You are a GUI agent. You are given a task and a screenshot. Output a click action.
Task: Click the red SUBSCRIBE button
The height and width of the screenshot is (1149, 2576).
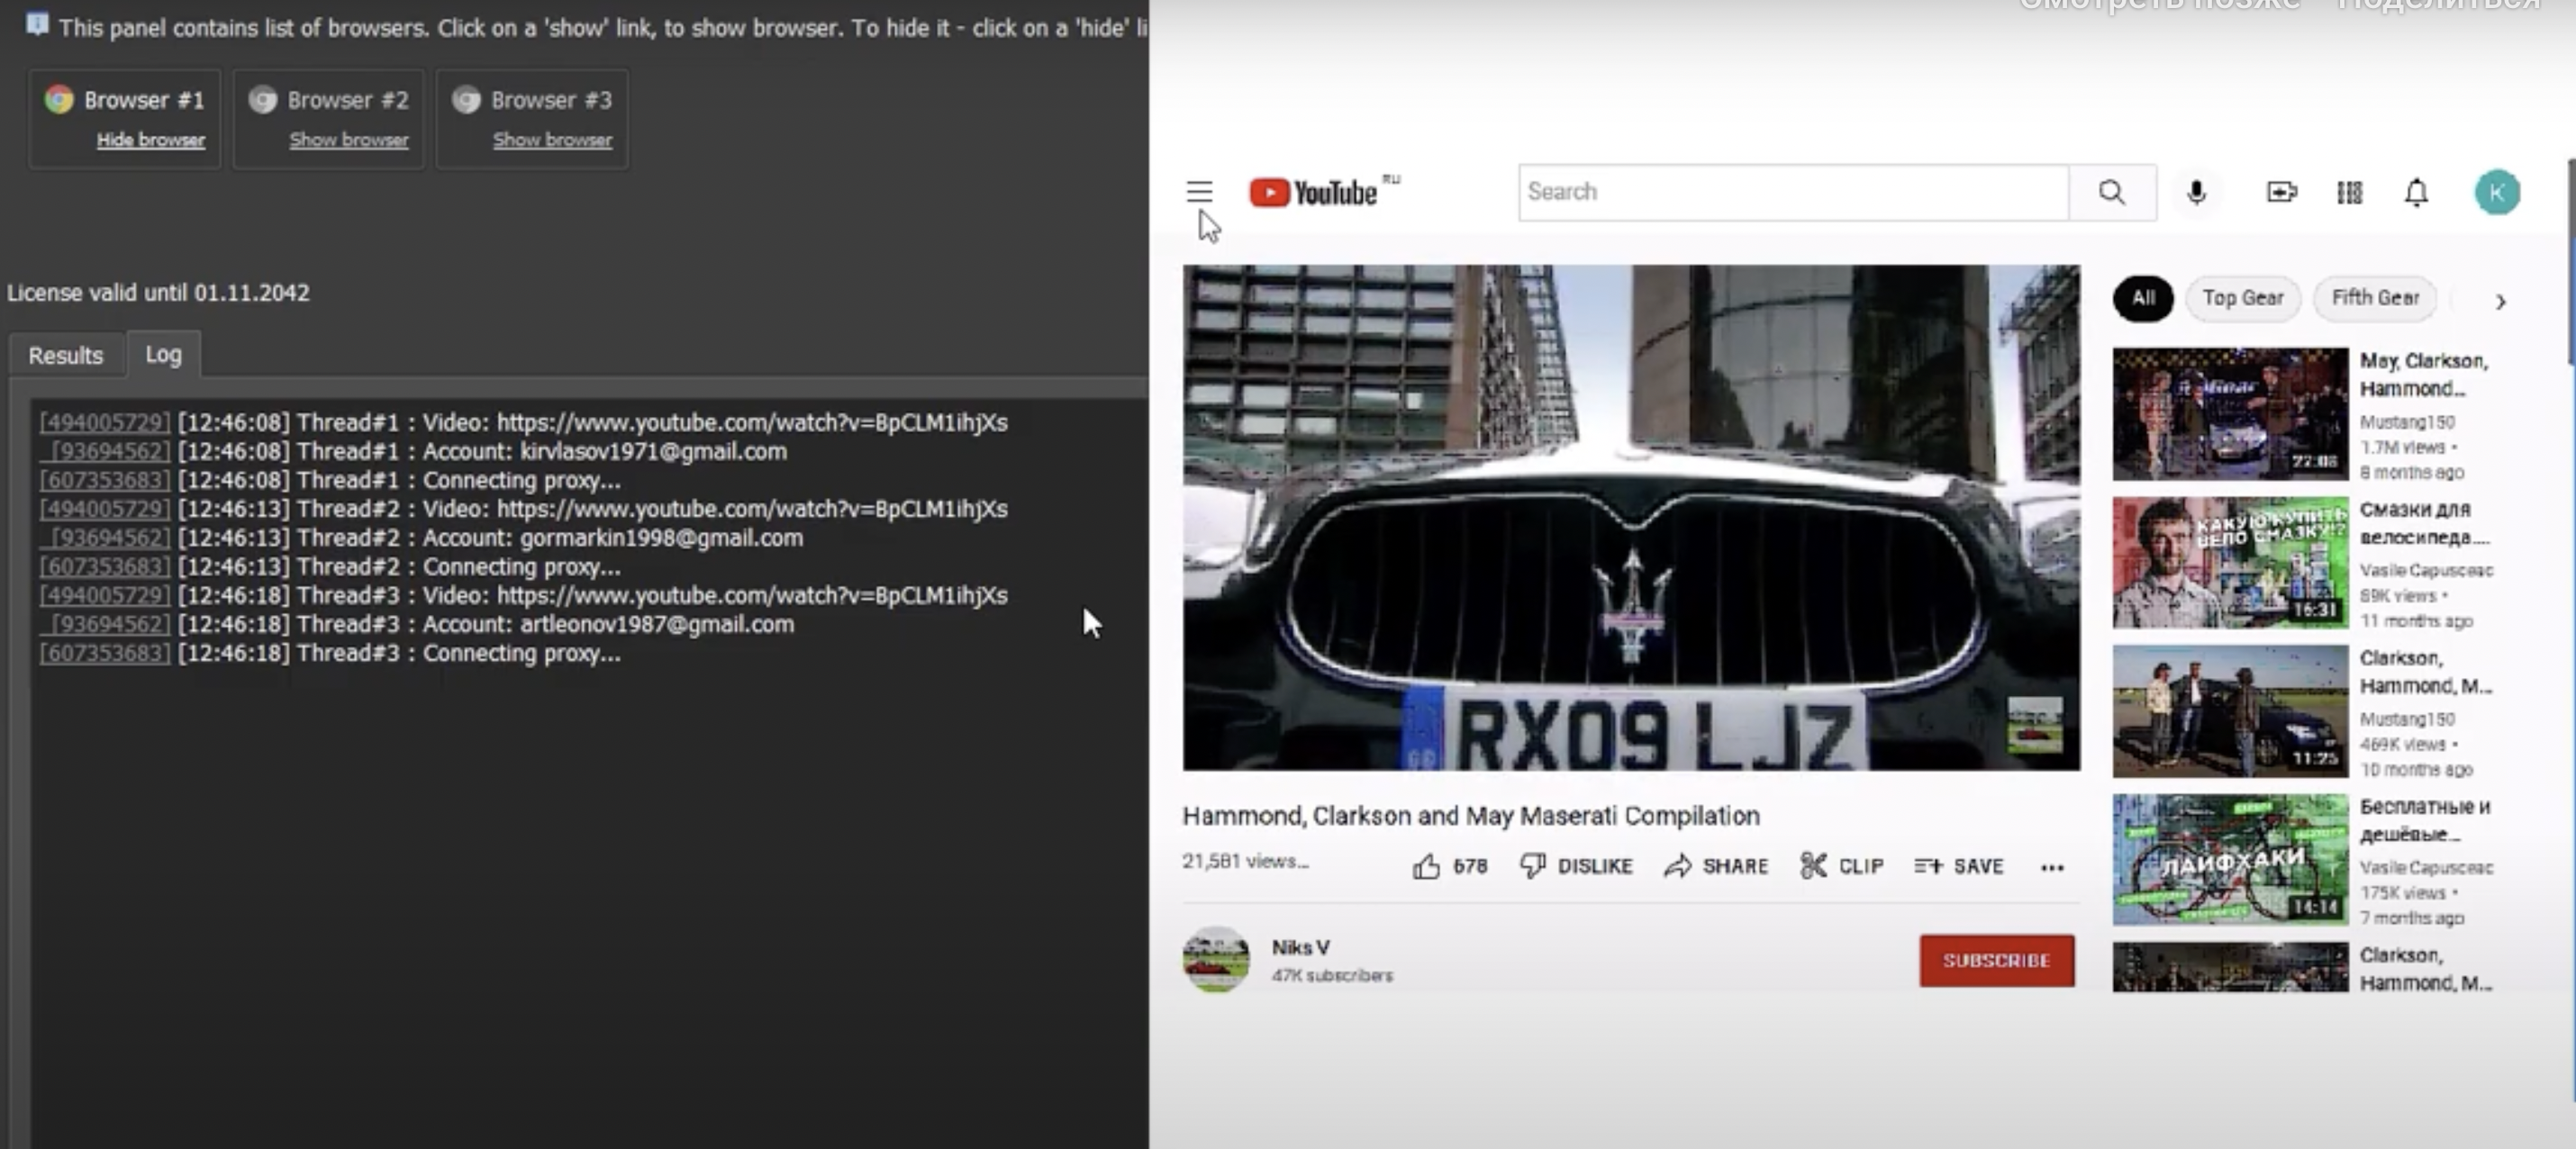click(1996, 960)
